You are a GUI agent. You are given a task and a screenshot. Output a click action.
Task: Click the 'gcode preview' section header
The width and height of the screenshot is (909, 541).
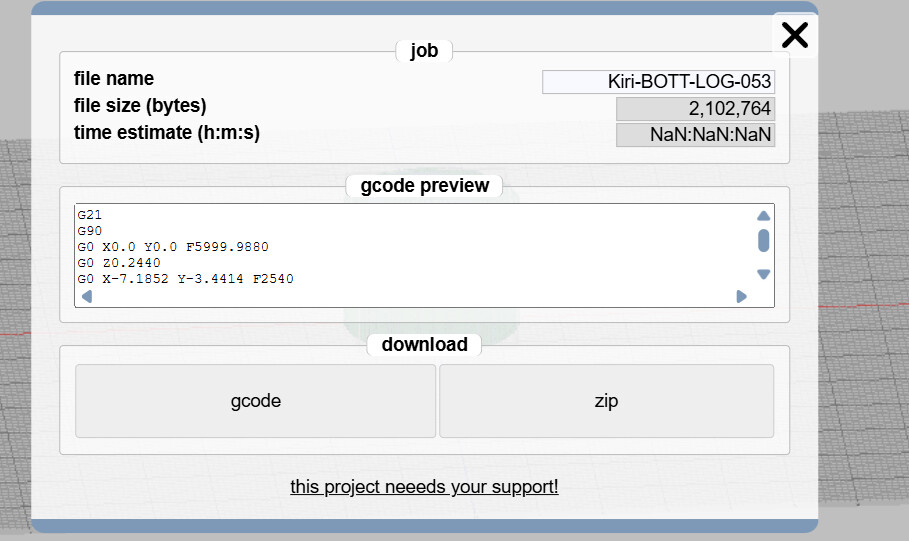(x=424, y=186)
